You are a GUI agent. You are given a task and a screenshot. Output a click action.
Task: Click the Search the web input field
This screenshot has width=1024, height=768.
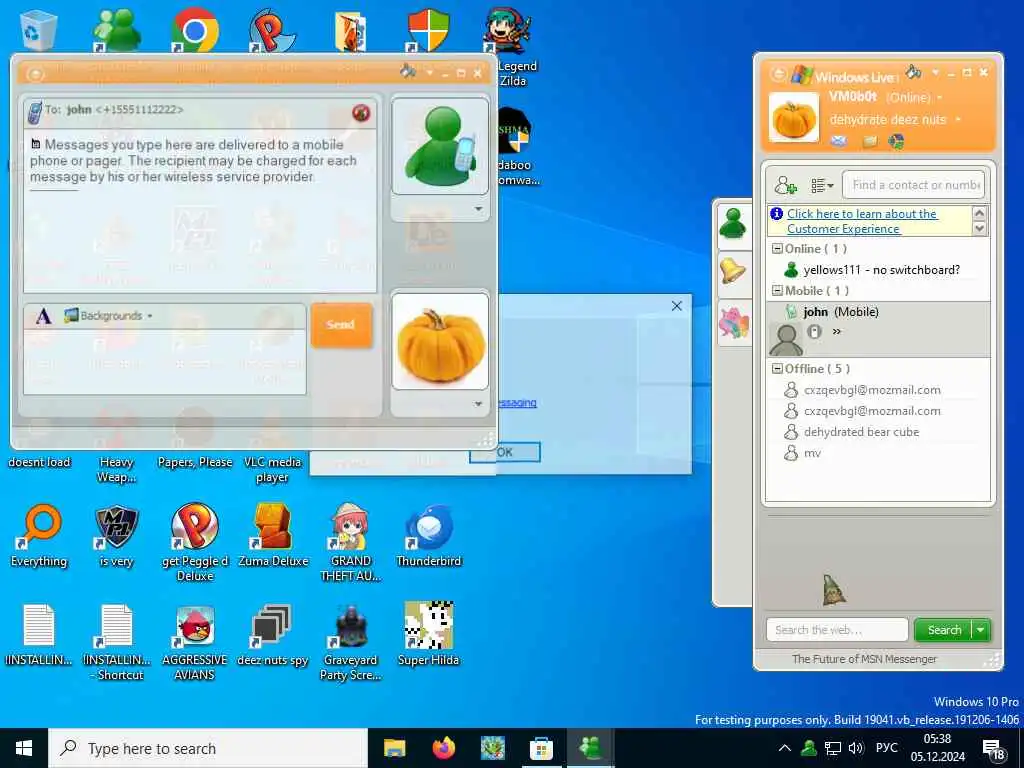(x=837, y=630)
